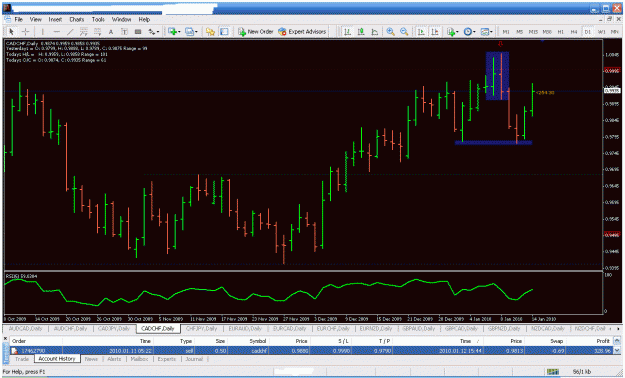The height and width of the screenshot is (378, 625).
Task: Select the Text 'A' tool
Action: tap(111, 32)
